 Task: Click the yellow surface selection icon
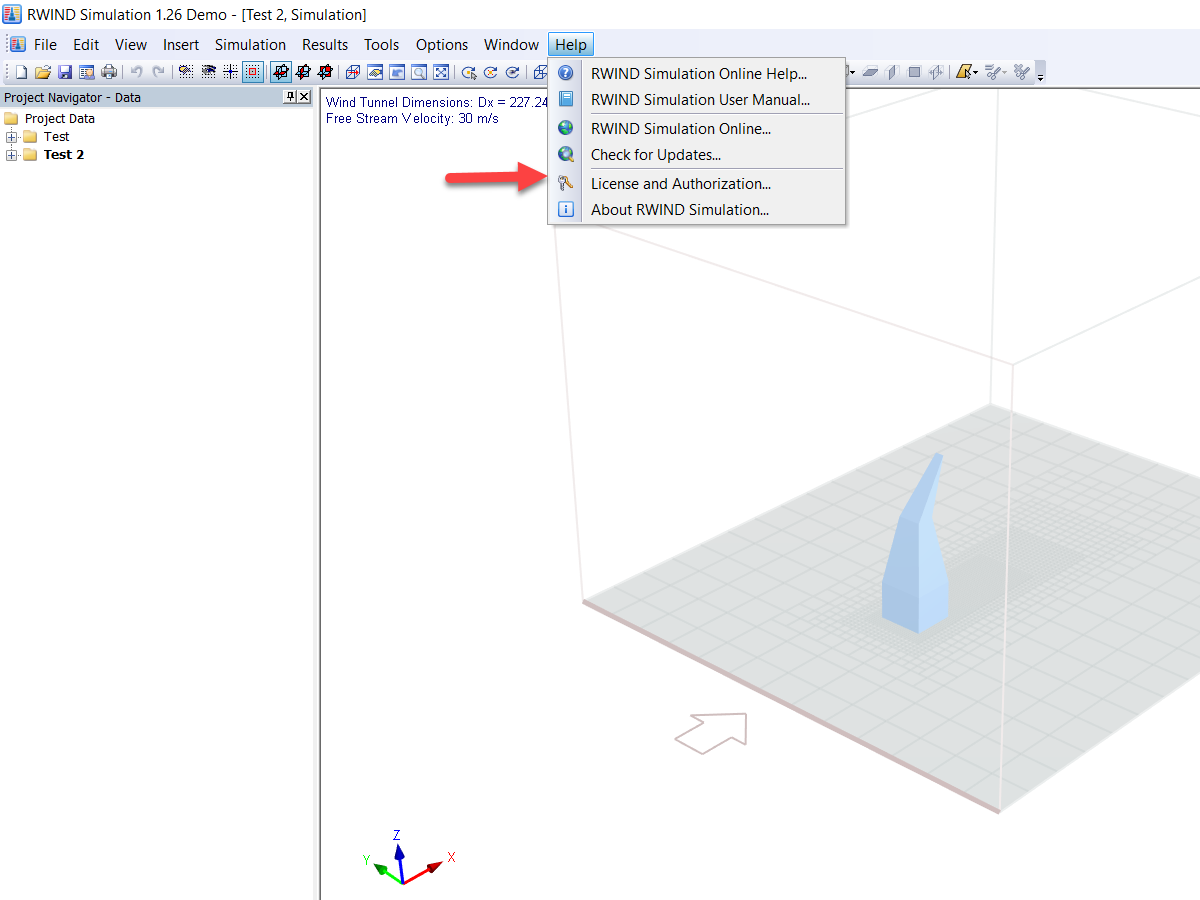pyautogui.click(x=964, y=72)
